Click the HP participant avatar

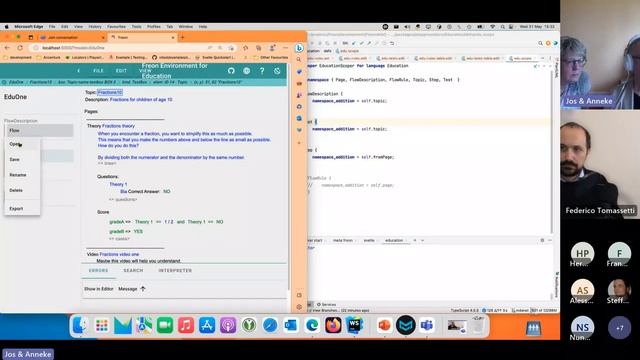click(x=582, y=253)
